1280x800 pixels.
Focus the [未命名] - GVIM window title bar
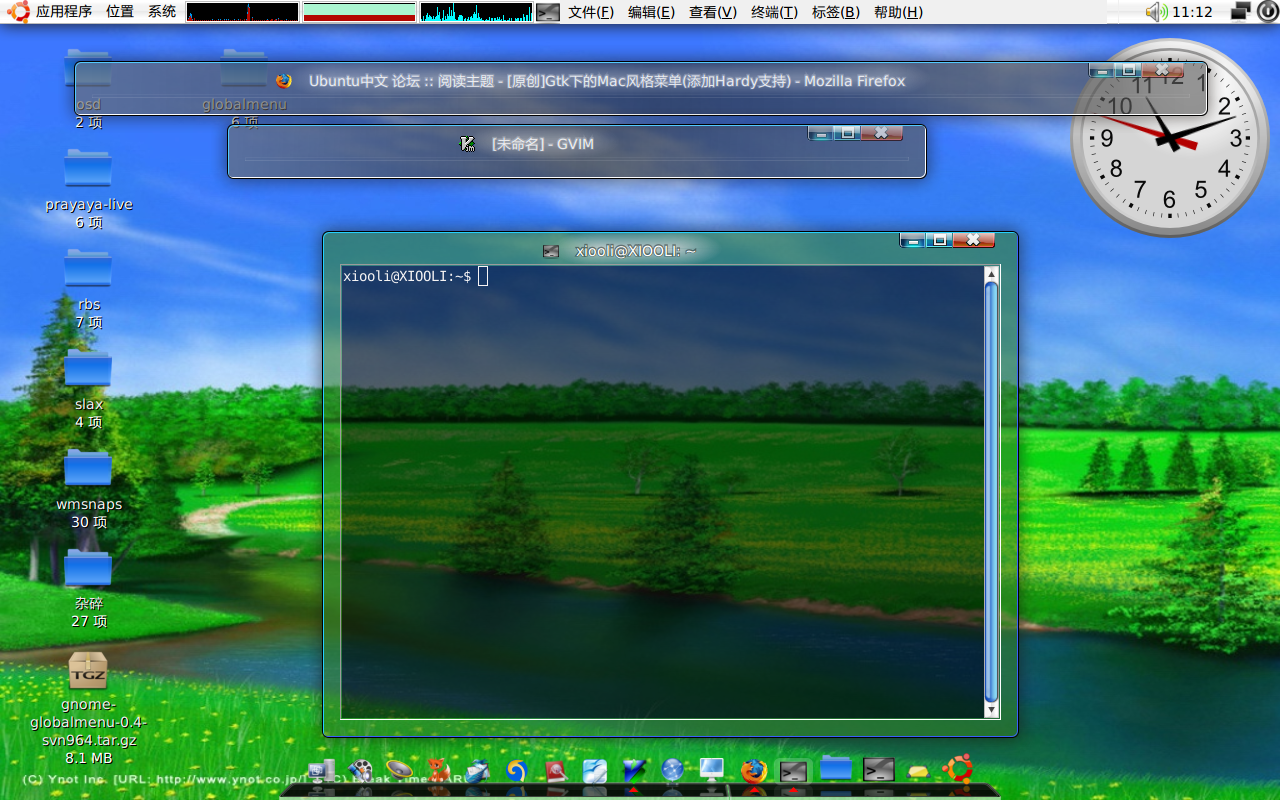point(542,144)
